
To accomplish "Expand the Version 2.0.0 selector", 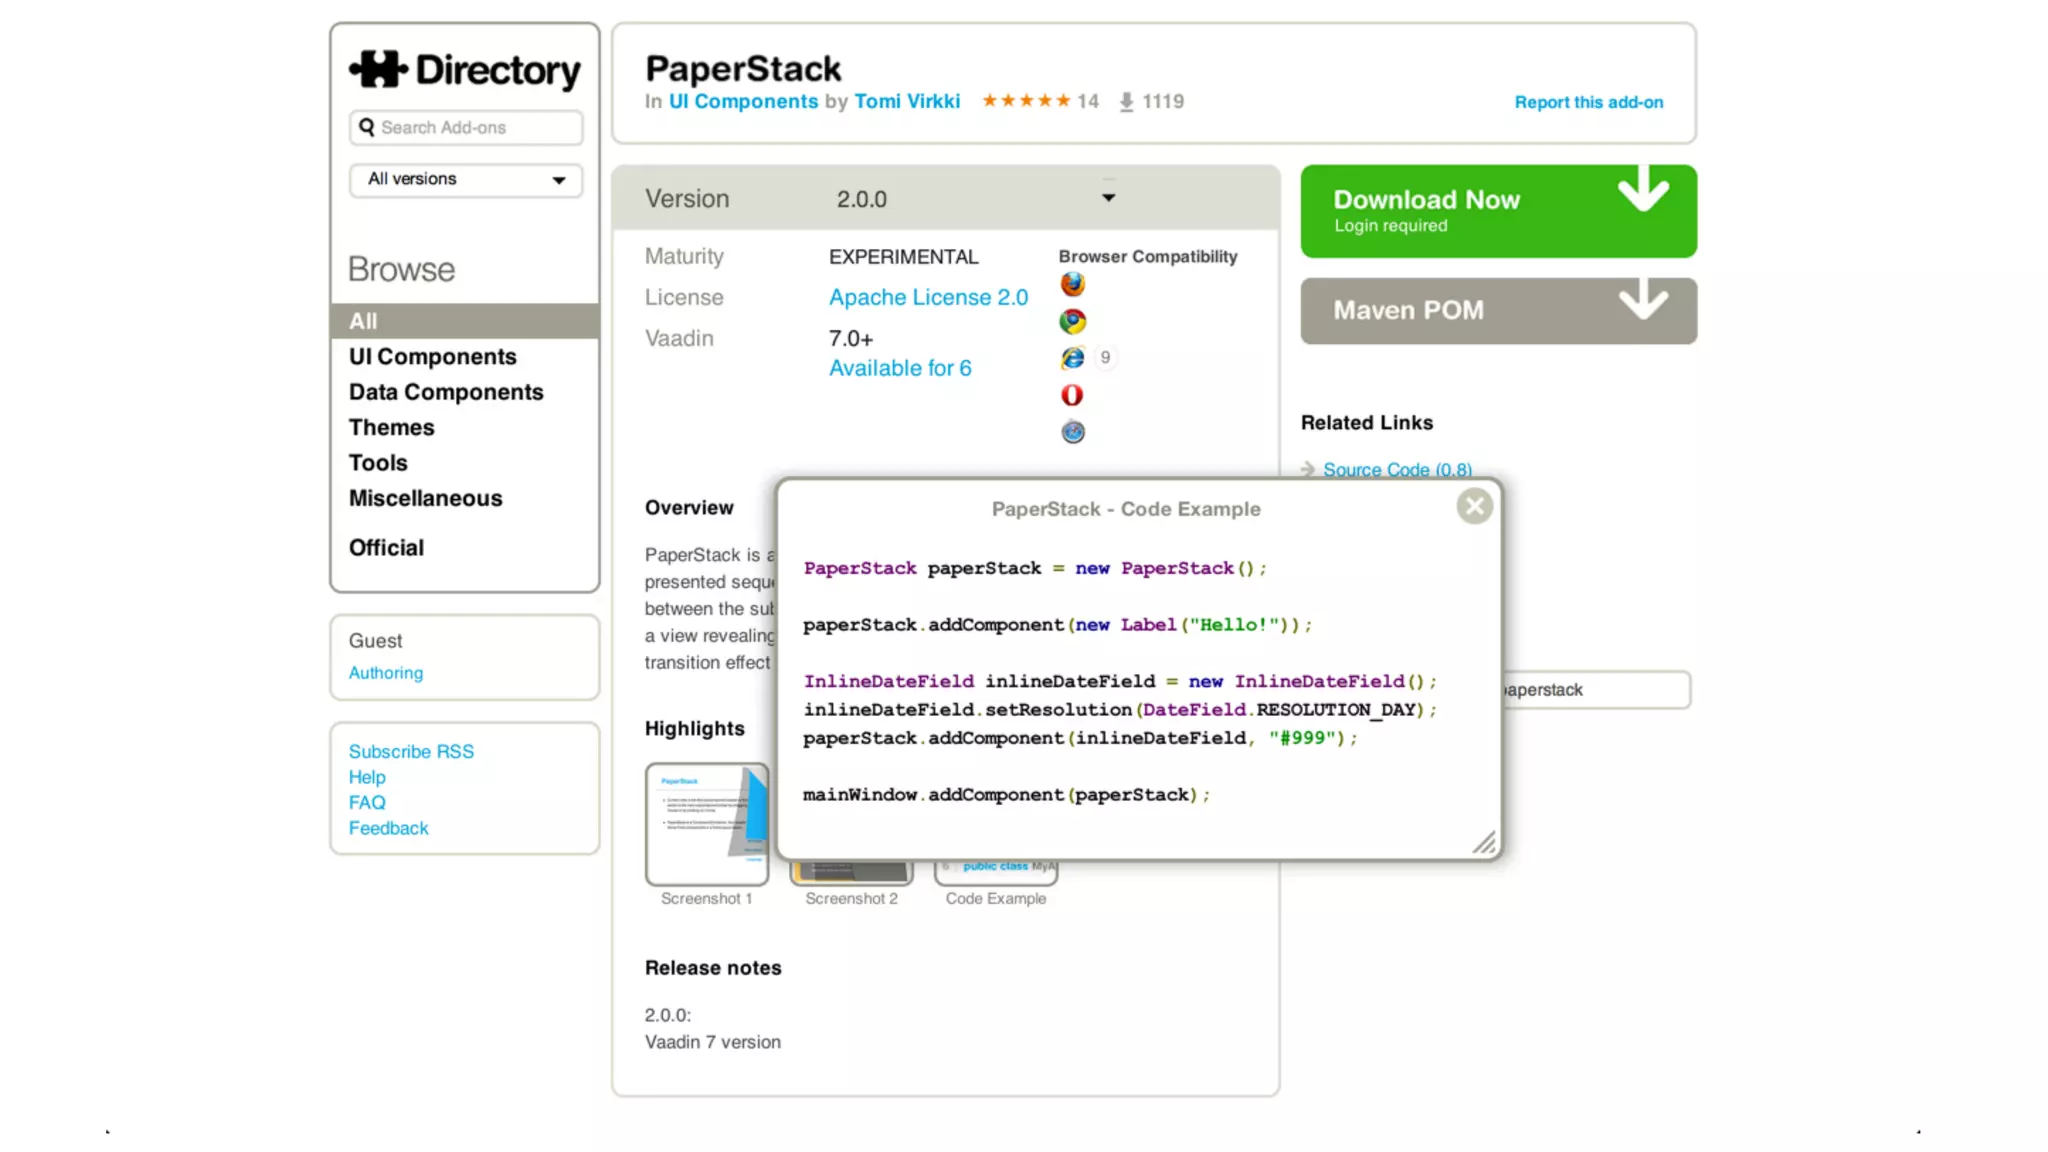I will [x=1108, y=198].
